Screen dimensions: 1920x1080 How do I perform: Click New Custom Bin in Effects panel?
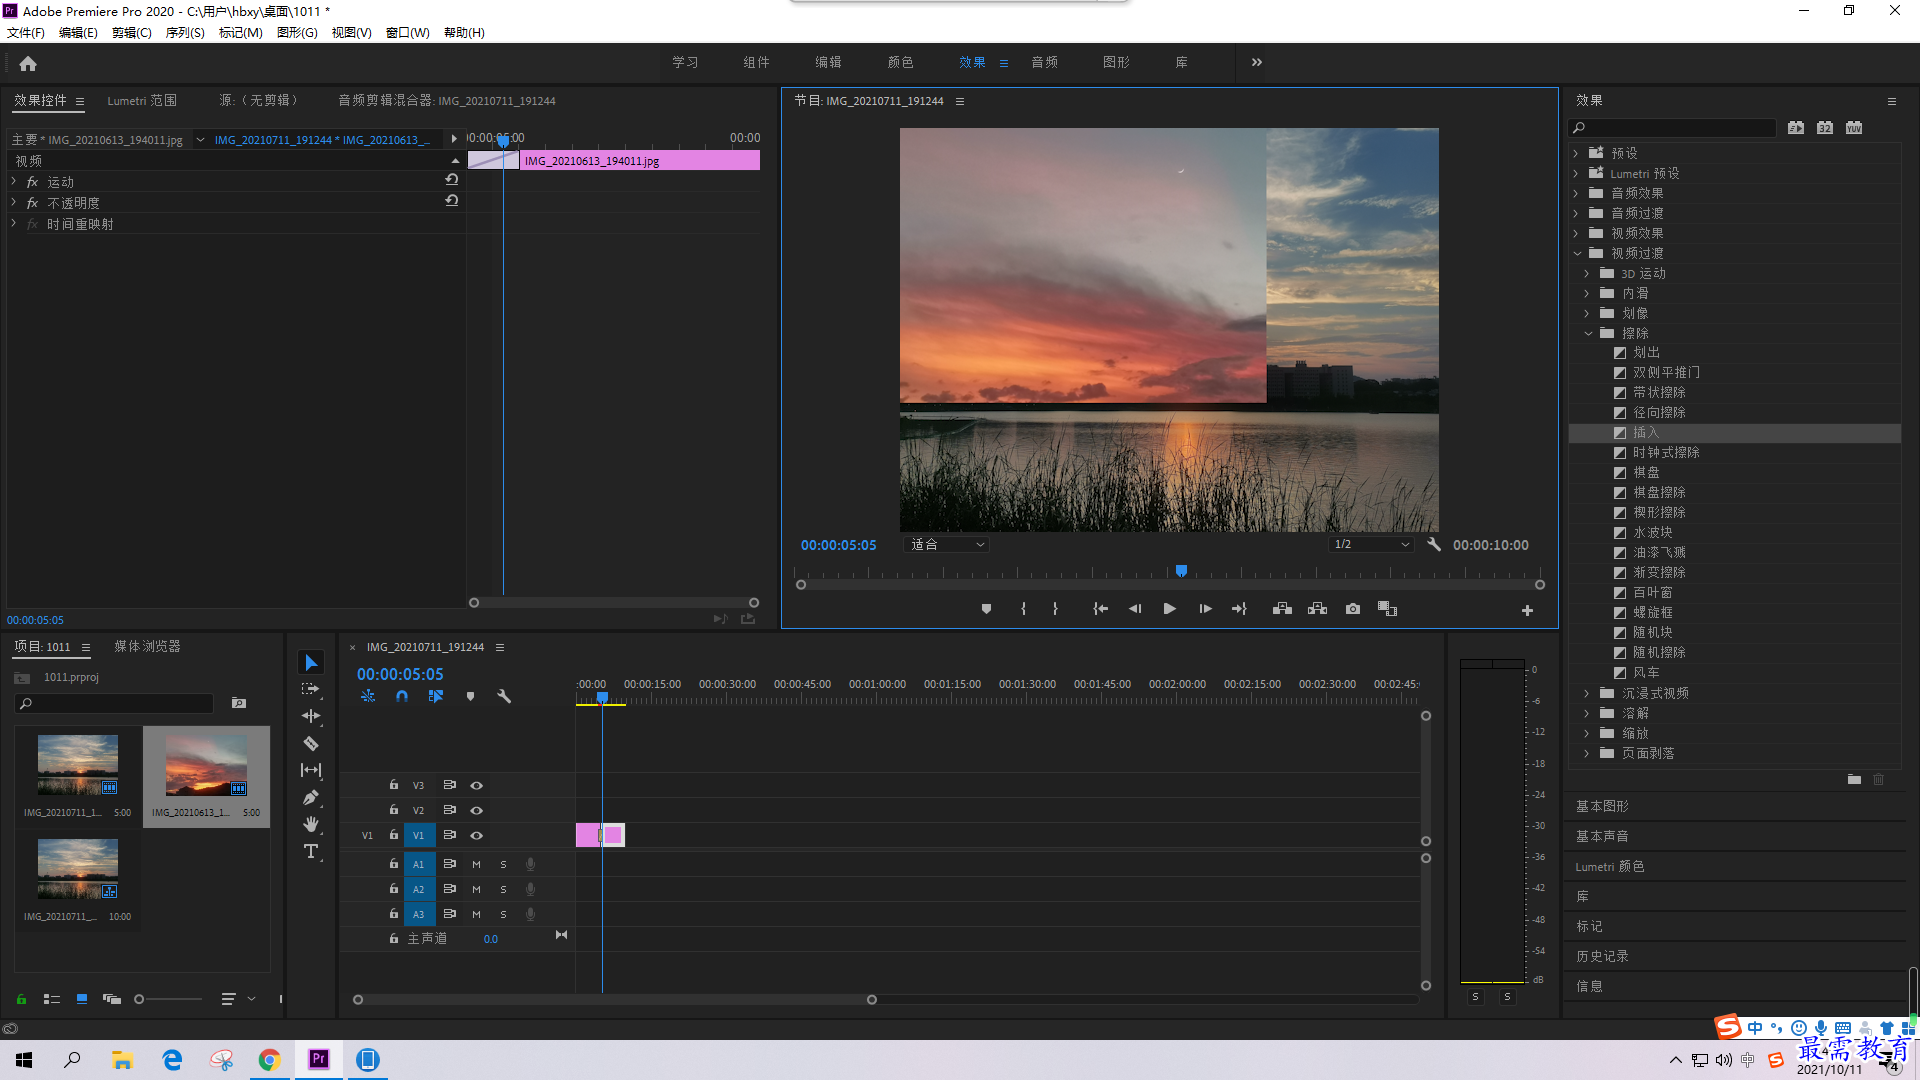tap(1854, 779)
